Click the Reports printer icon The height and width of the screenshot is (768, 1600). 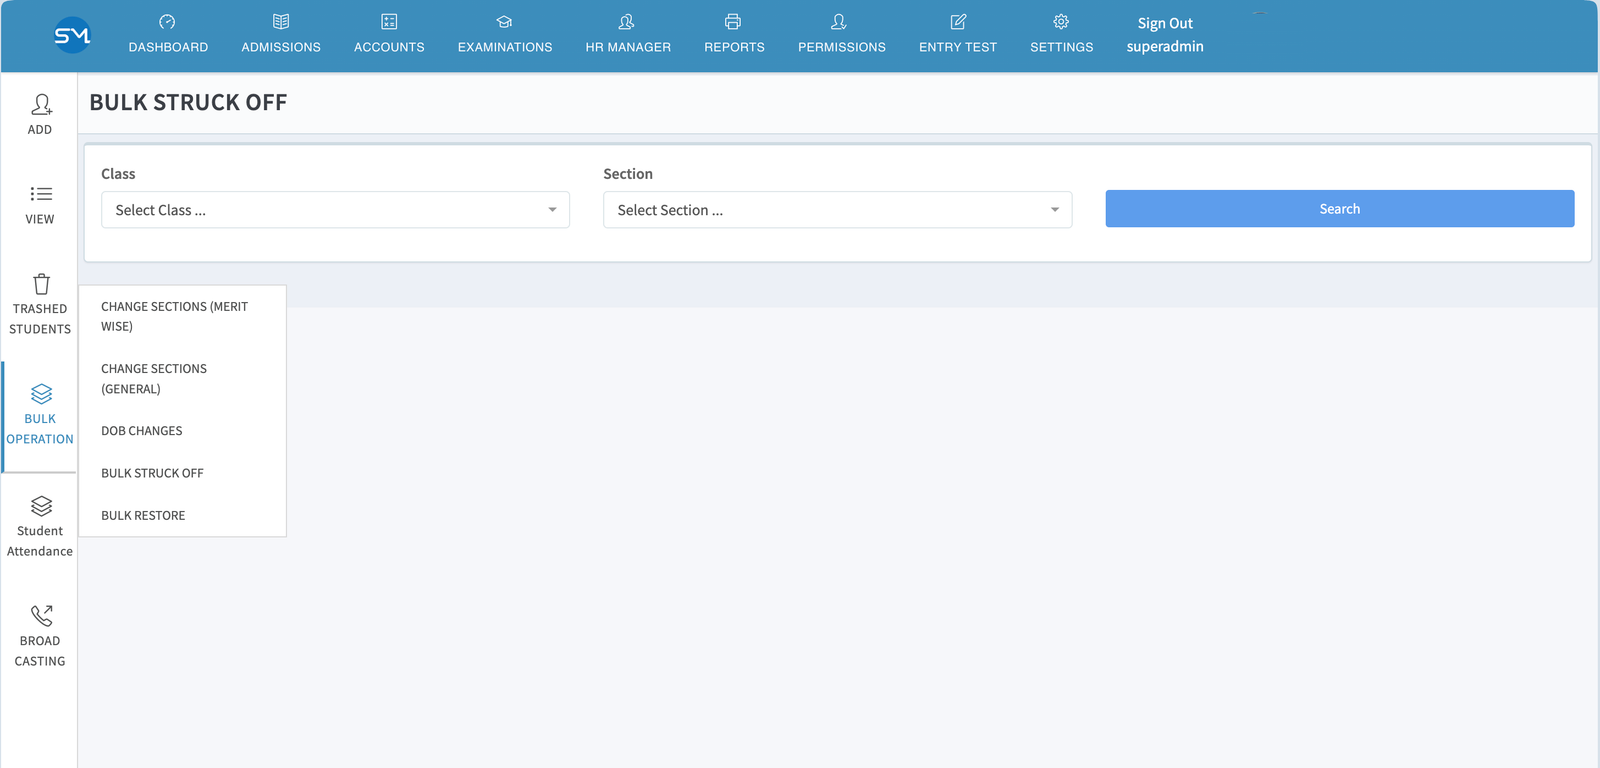click(x=733, y=22)
